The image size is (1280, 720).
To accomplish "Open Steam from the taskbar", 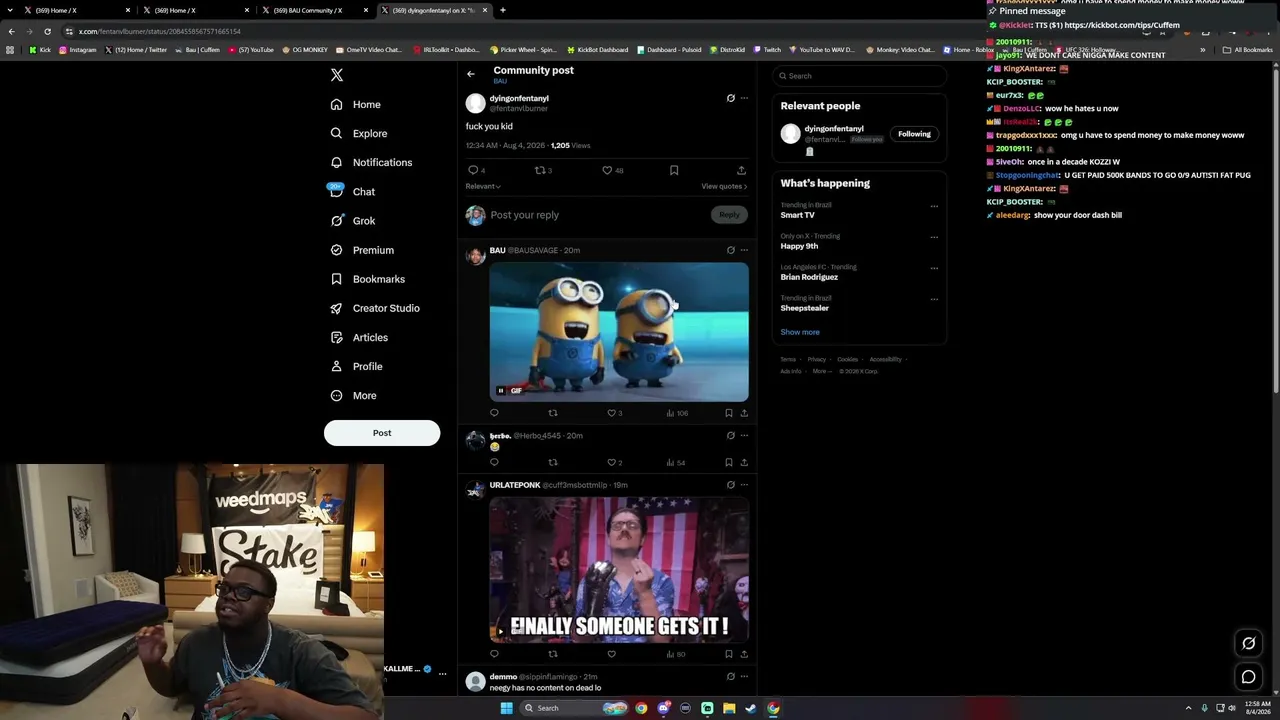I will click(751, 708).
